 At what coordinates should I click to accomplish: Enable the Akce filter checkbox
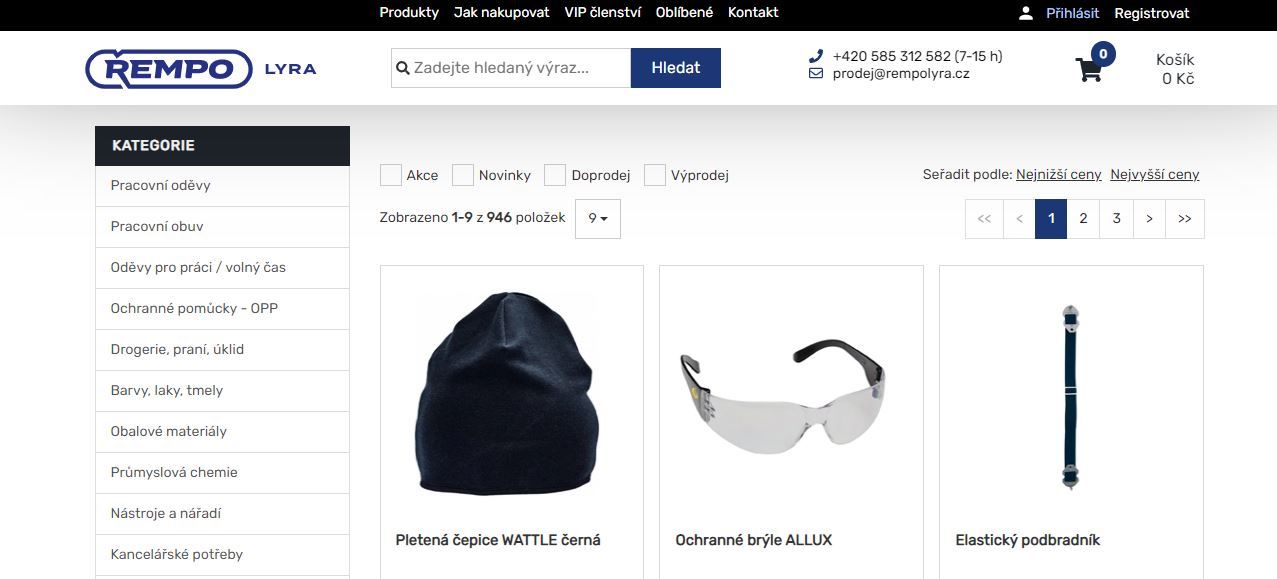[x=391, y=175]
